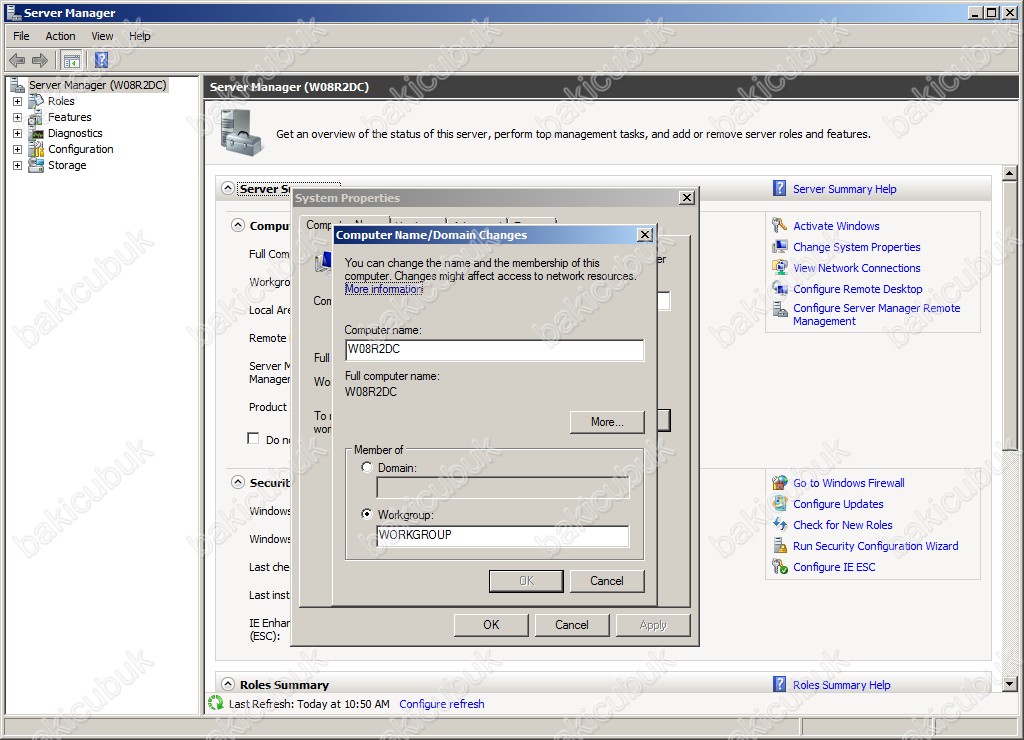Screen dimensions: 1024x740
Task: Collapse the Server Summary section chevron
Action: tap(227, 188)
